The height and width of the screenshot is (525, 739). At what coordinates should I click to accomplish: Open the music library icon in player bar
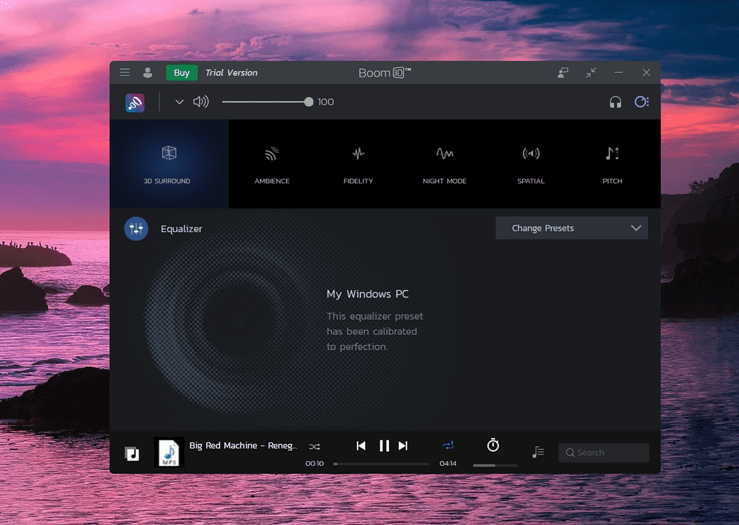(x=132, y=453)
